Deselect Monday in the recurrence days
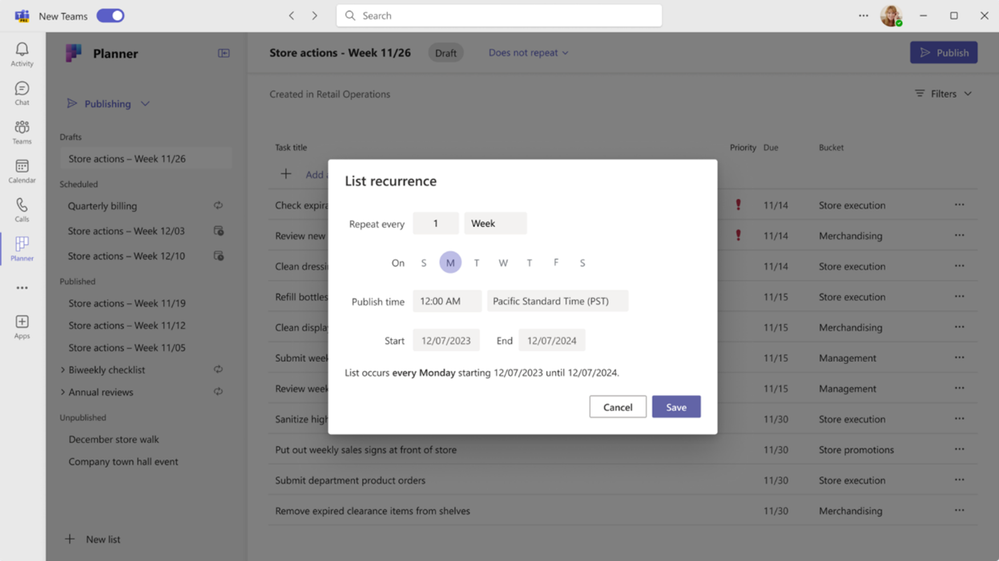The image size is (999, 561). coord(450,262)
